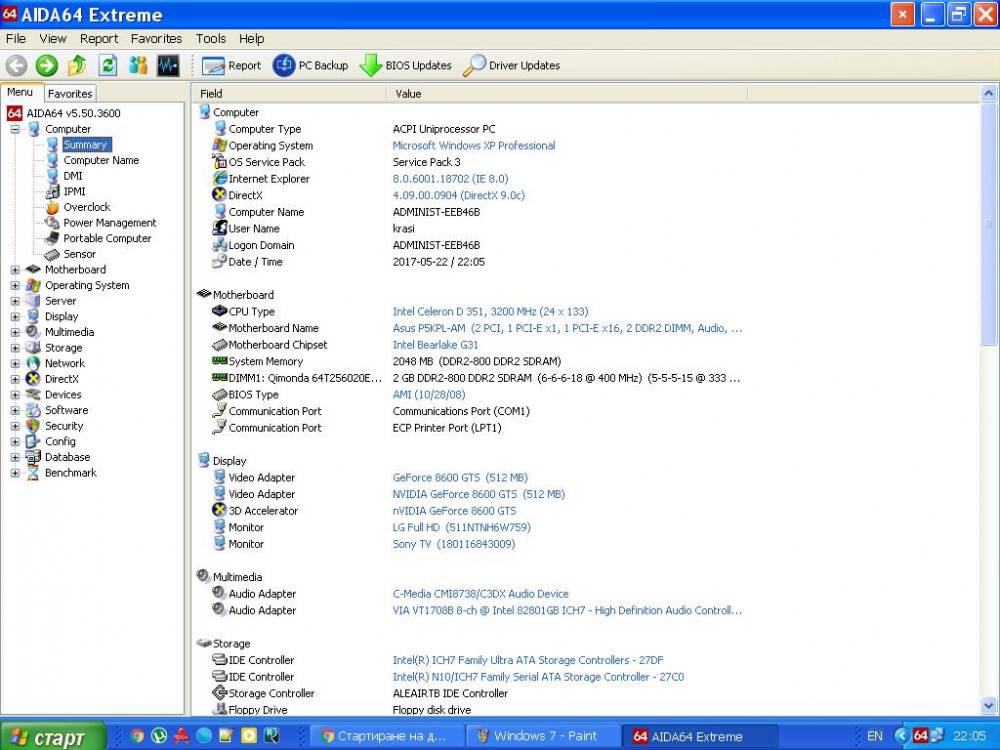Expand the Operating System tree node
The width and height of the screenshot is (1000, 750).
[15, 285]
